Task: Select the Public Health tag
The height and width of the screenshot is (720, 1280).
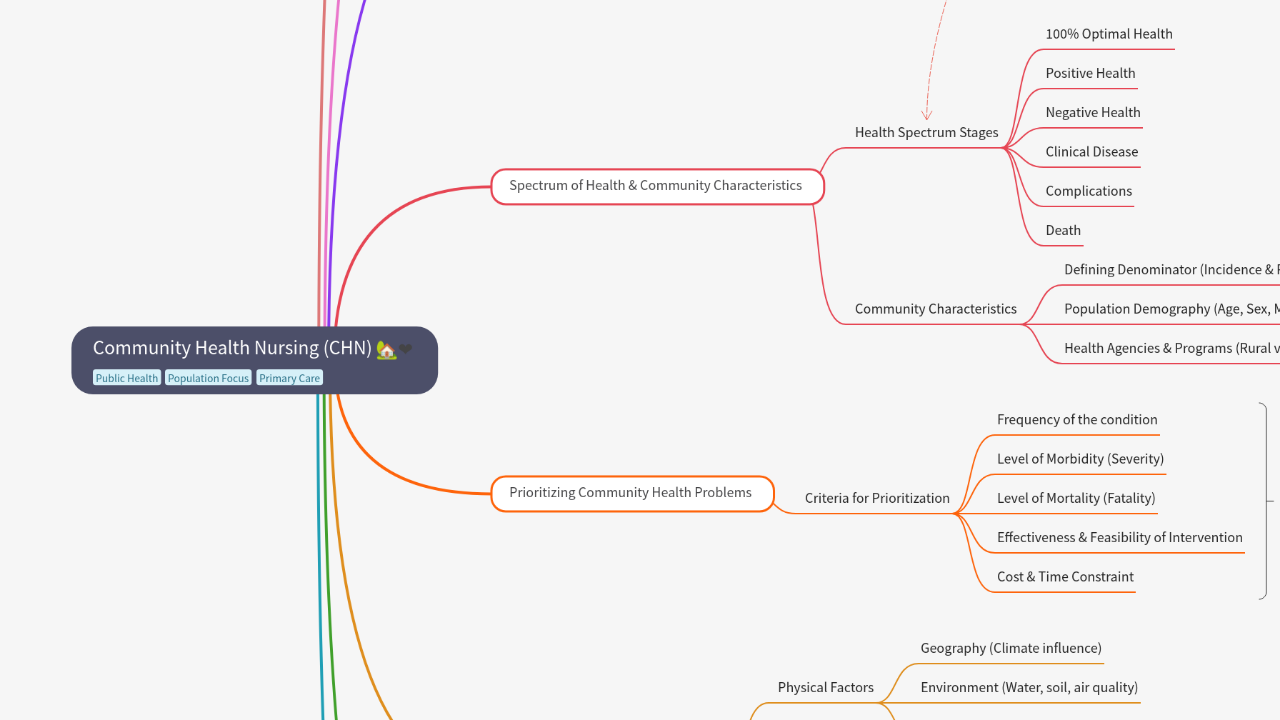Action: [x=127, y=378]
